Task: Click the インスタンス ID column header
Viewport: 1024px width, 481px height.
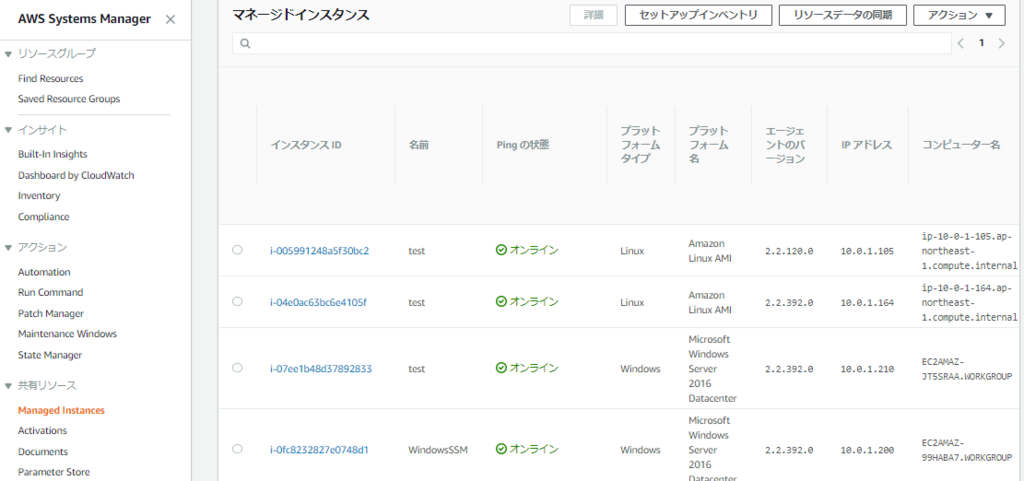Action: (306, 145)
